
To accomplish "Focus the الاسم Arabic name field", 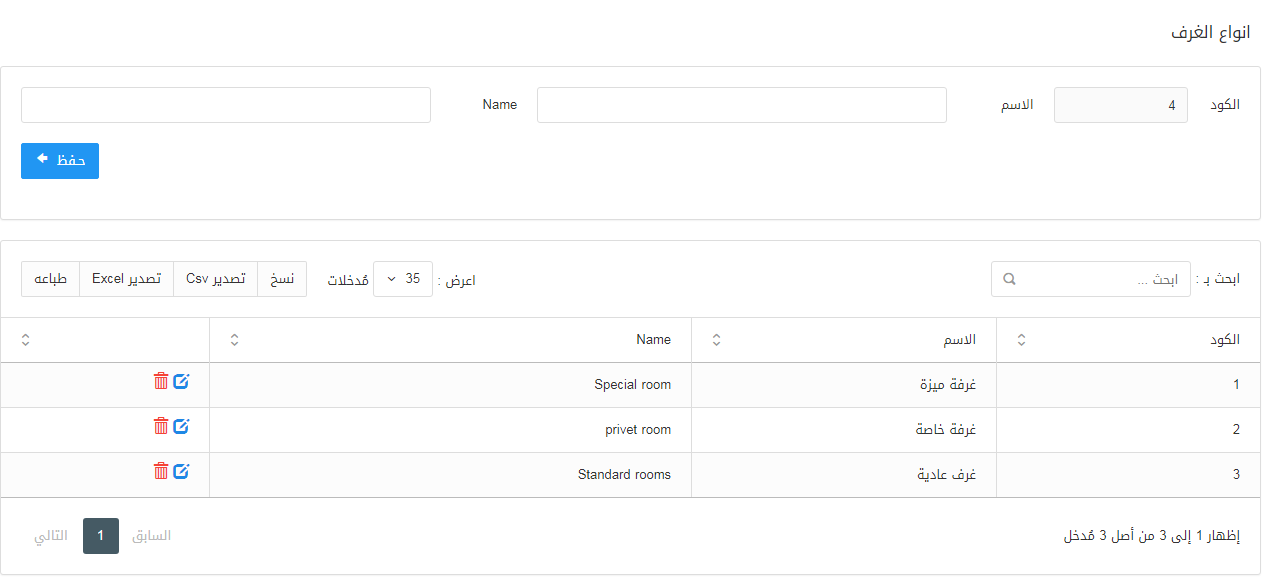I will tap(741, 105).
